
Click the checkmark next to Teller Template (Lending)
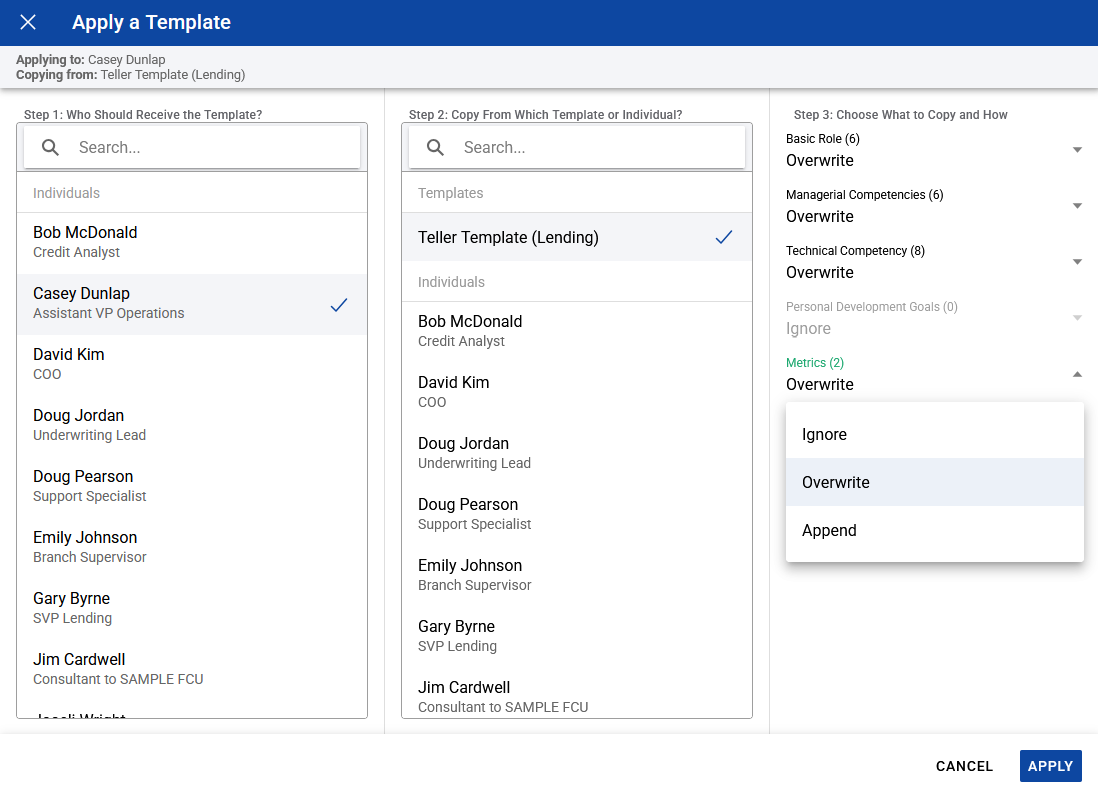point(724,237)
